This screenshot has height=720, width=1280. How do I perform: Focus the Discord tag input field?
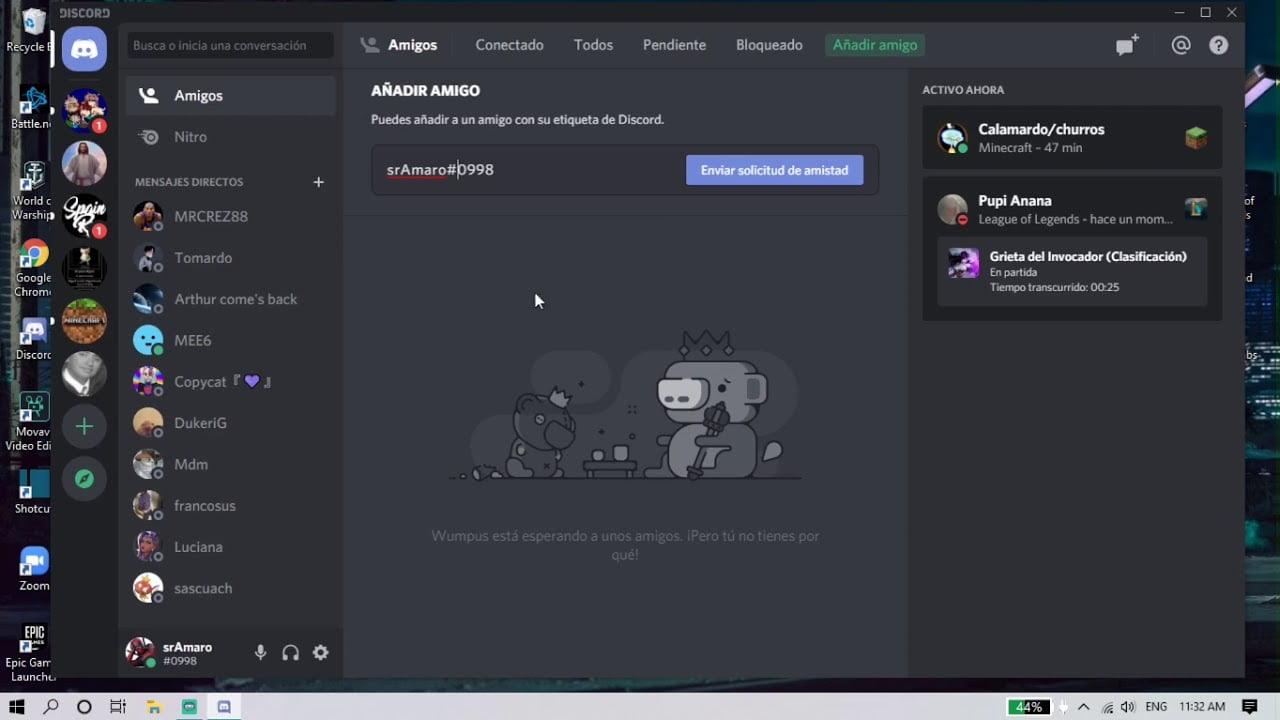(x=528, y=170)
